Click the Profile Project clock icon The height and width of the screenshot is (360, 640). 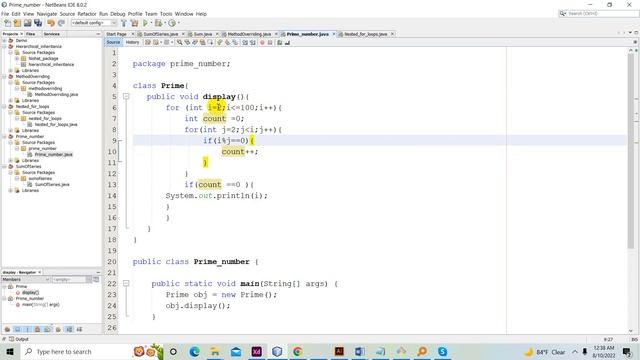(x=172, y=23)
